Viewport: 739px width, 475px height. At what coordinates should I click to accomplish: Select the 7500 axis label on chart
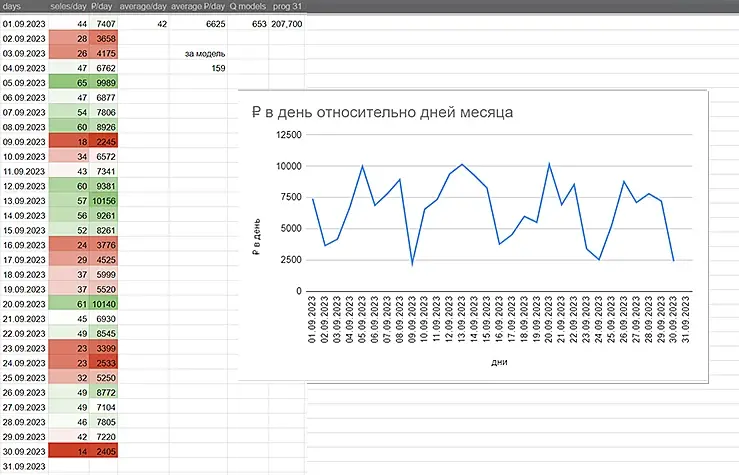(x=291, y=197)
